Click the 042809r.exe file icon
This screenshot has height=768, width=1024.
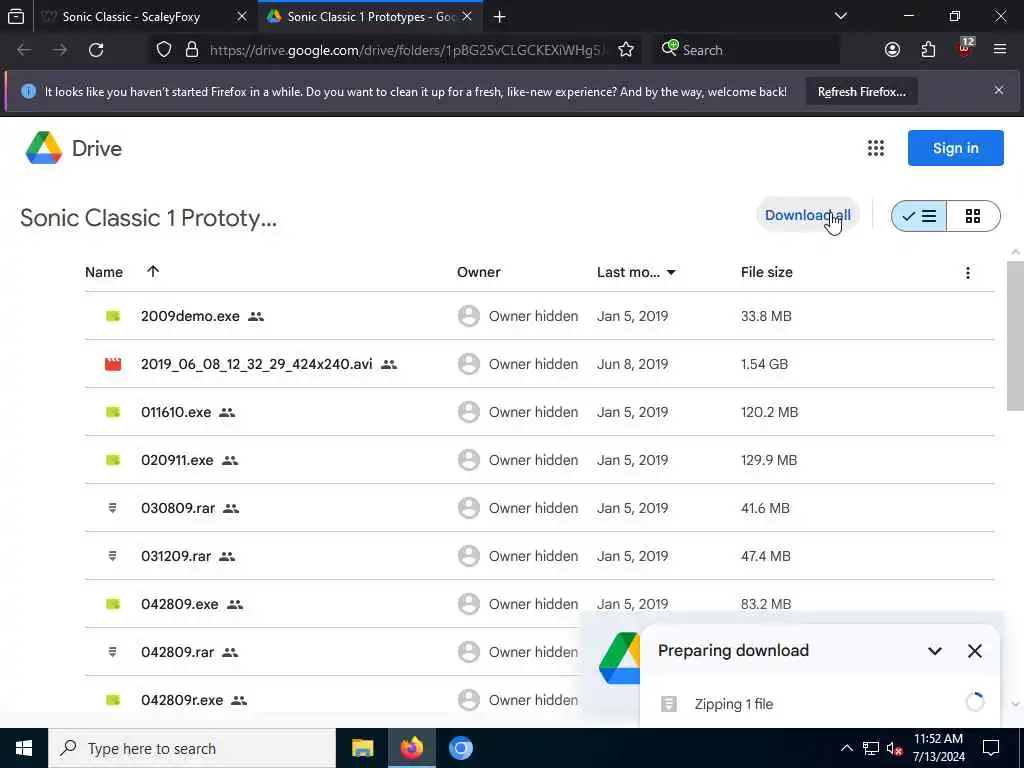pos(113,700)
